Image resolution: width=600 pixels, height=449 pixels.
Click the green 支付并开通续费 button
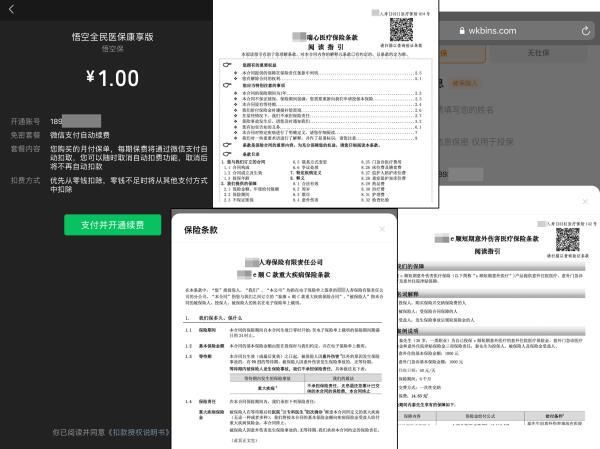tap(112, 225)
